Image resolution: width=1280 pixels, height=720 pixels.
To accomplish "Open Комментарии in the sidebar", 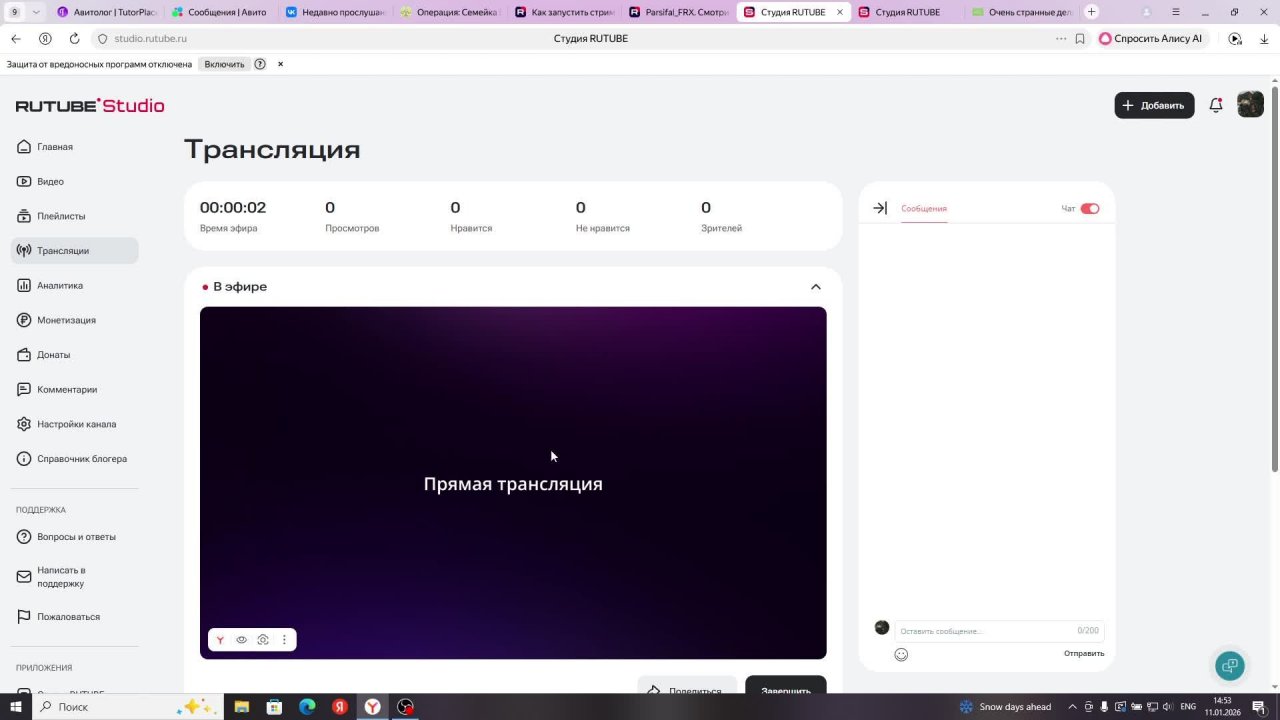I will click(74, 390).
